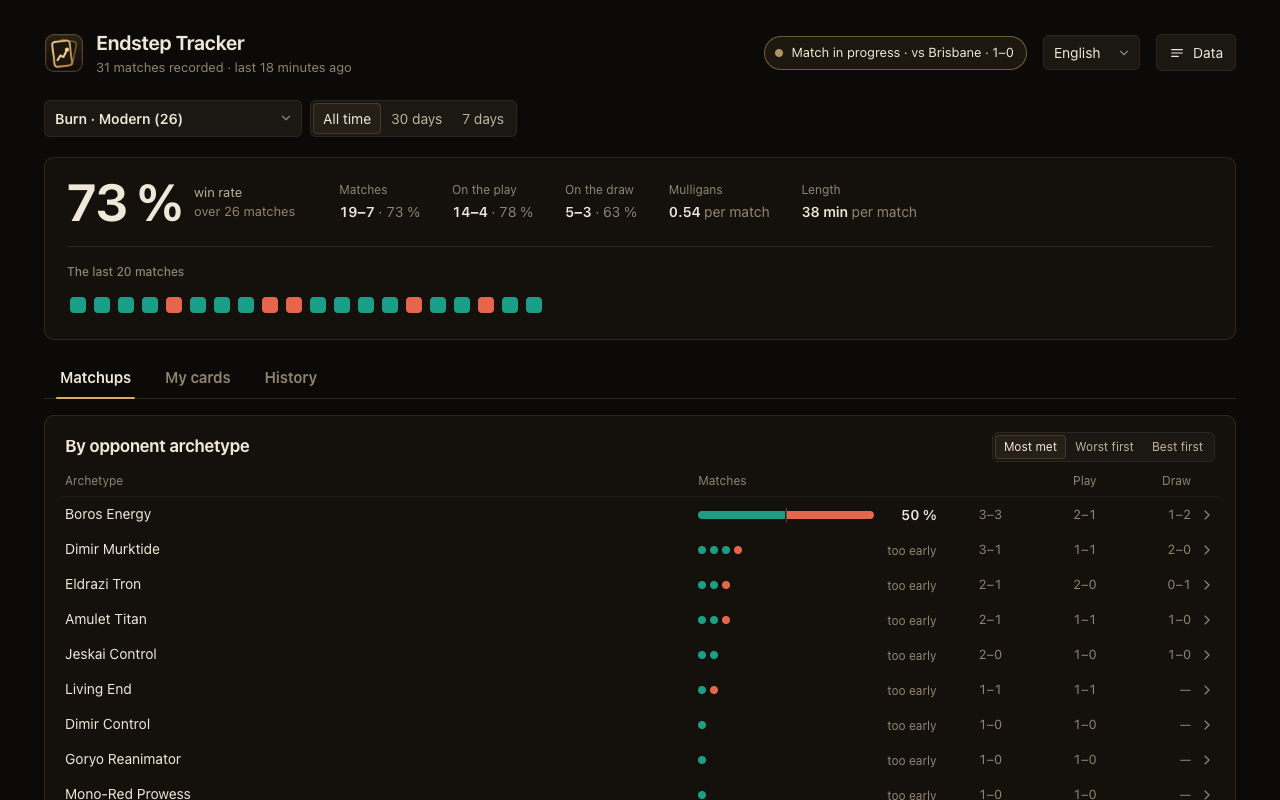Click the last square in last 20 matches

click(x=534, y=305)
